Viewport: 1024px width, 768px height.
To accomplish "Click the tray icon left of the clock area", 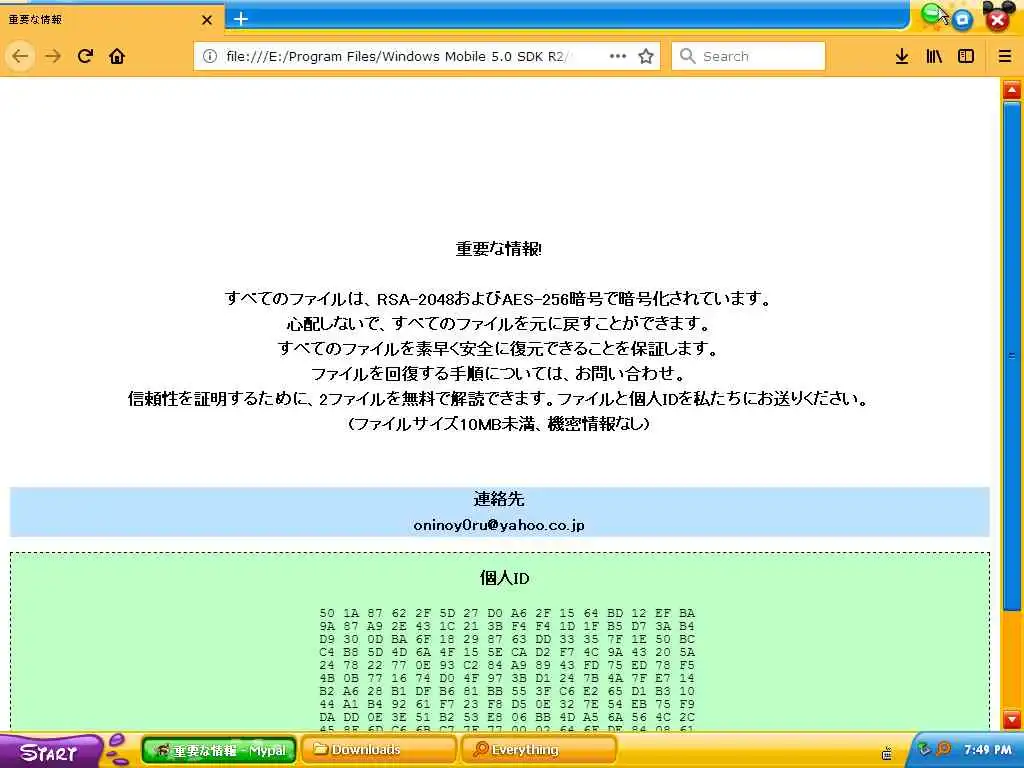I will 886,753.
